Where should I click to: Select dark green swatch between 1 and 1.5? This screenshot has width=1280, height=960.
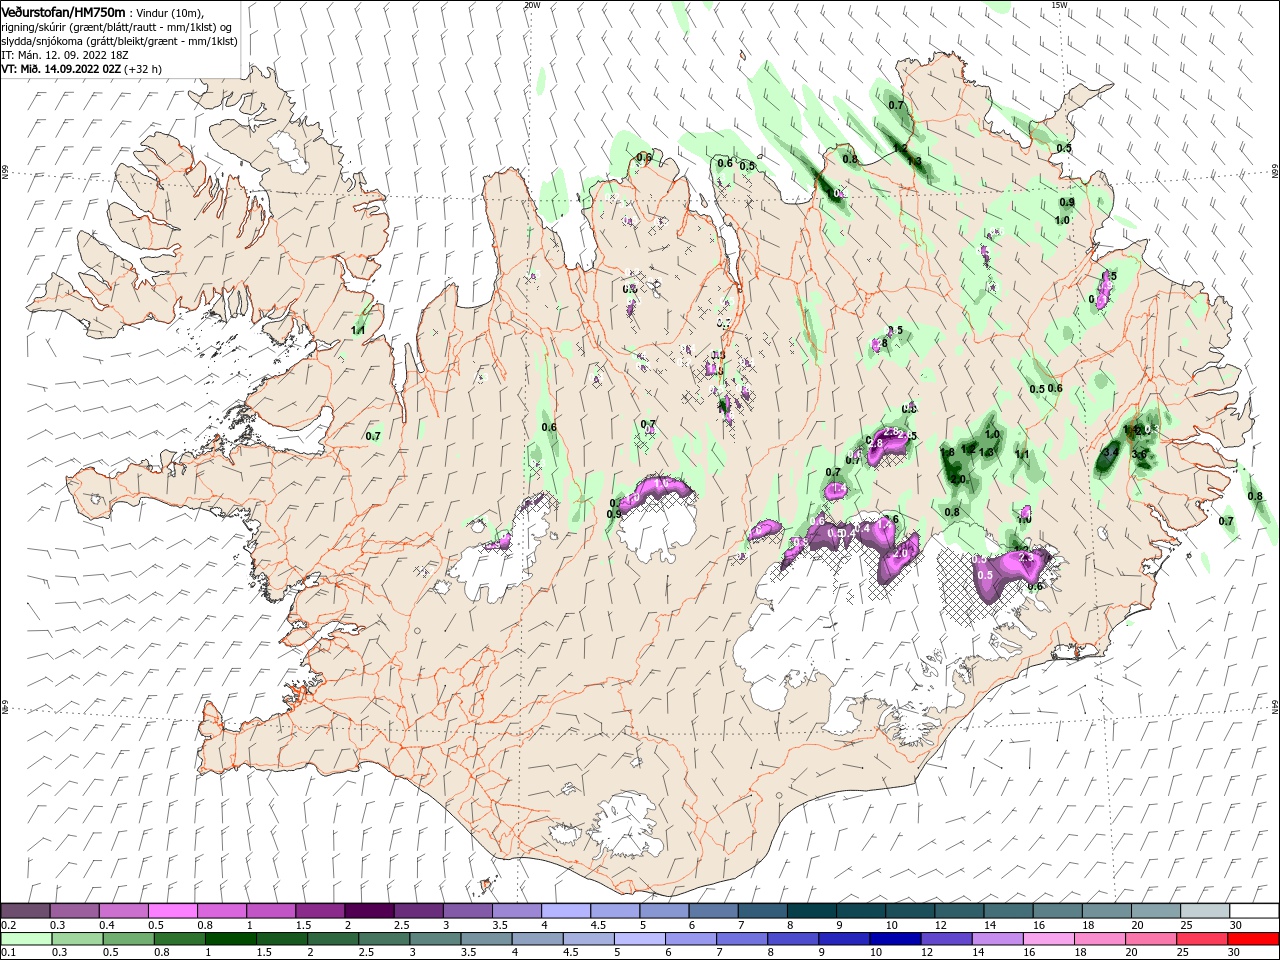(230, 939)
